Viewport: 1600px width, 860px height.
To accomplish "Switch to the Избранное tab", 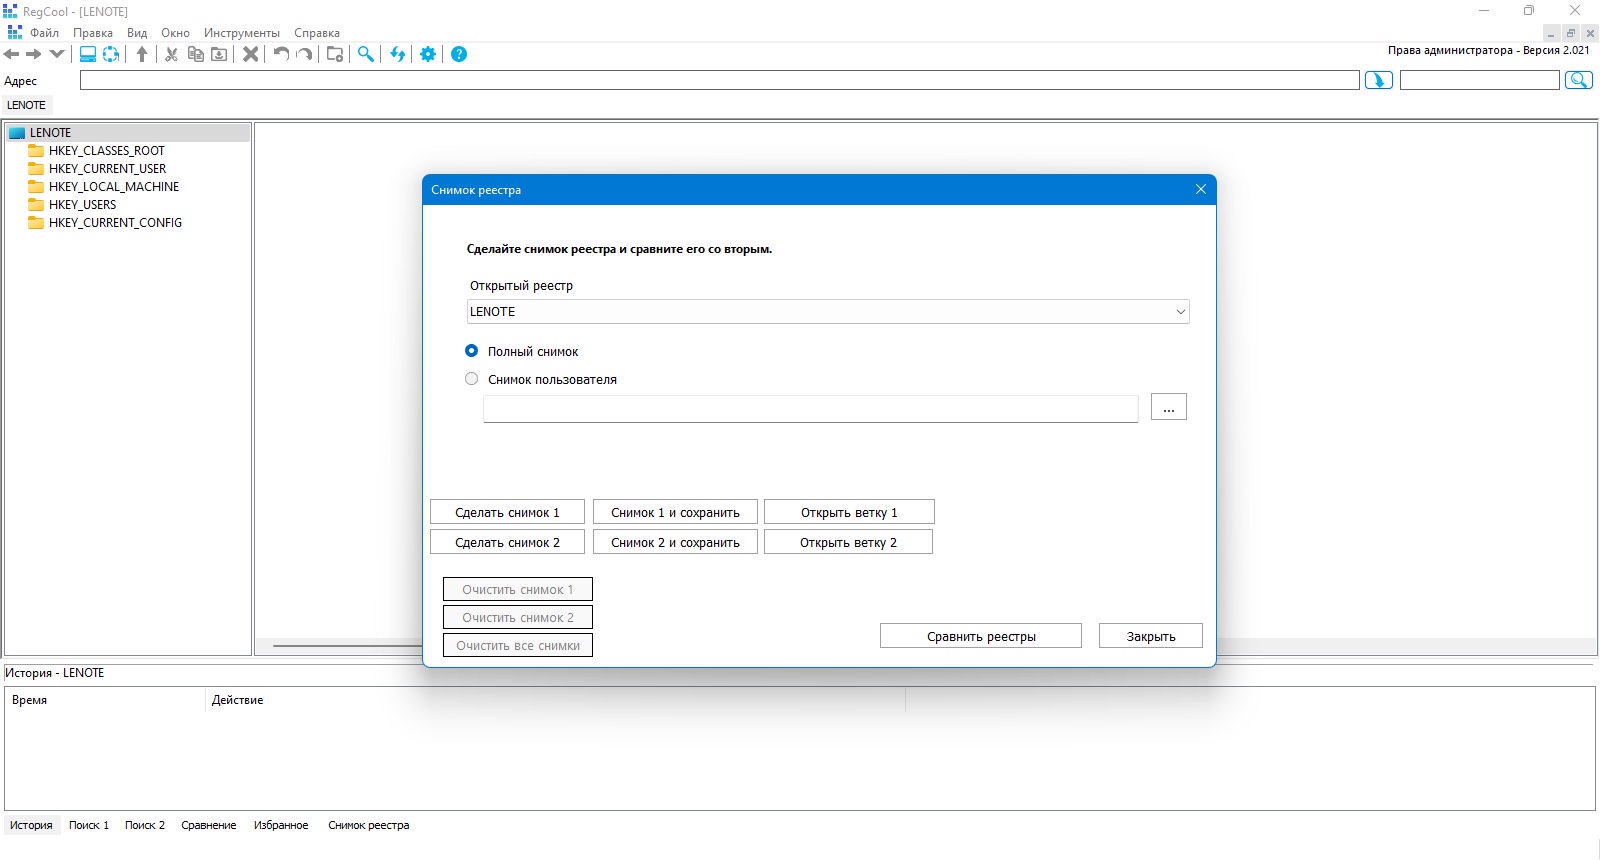I will [x=281, y=825].
